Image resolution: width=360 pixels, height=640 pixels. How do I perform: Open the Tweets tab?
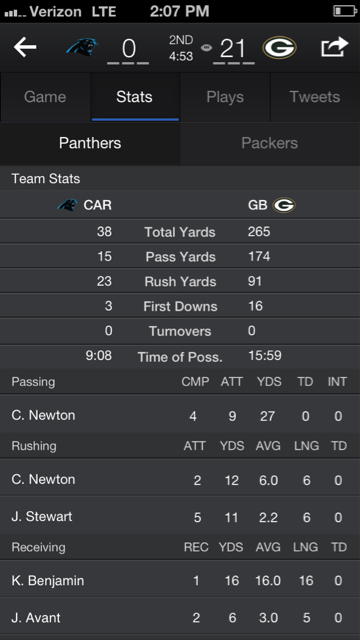coord(315,97)
